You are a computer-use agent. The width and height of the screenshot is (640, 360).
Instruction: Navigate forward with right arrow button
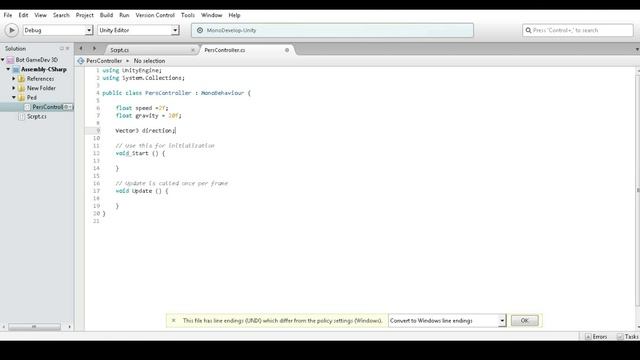94,48
